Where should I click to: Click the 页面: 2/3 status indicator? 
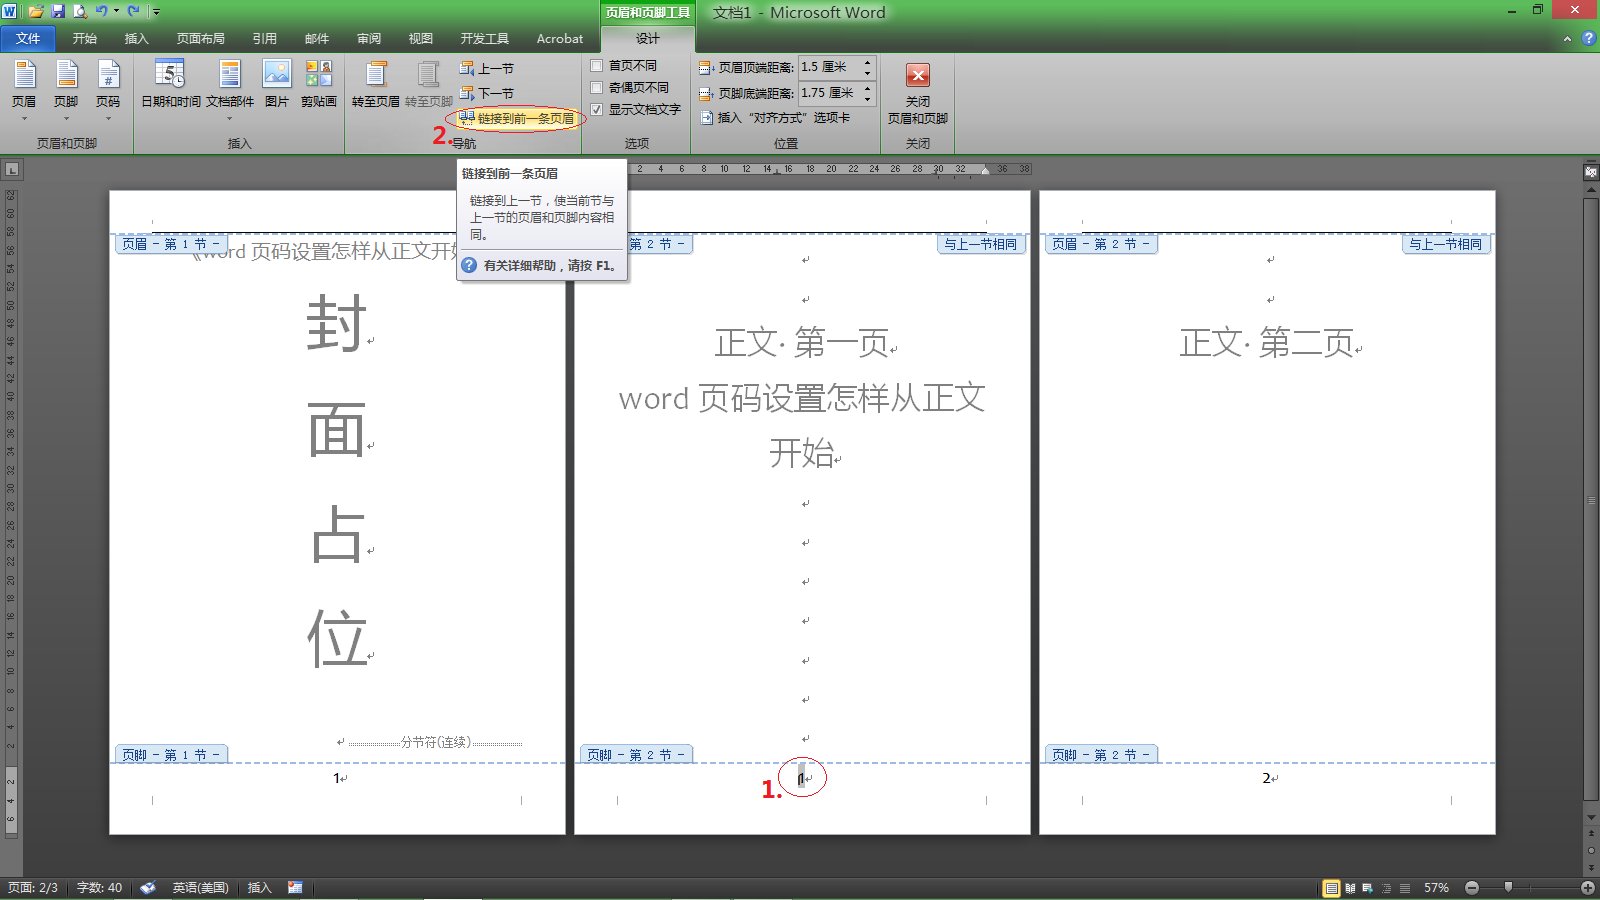[30, 887]
